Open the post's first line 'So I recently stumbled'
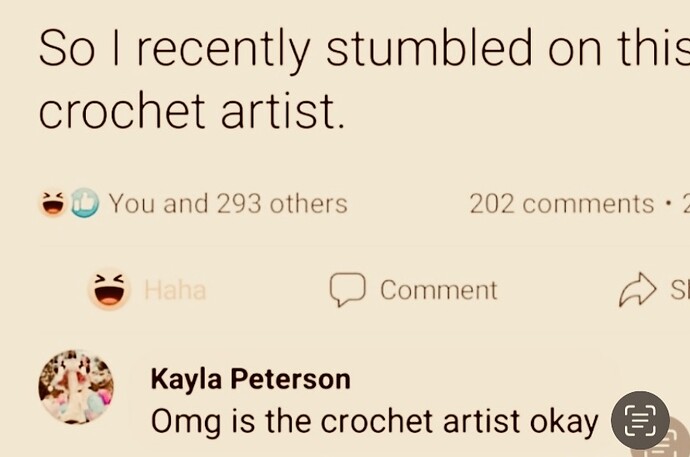This screenshot has height=457, width=690. click(364, 48)
